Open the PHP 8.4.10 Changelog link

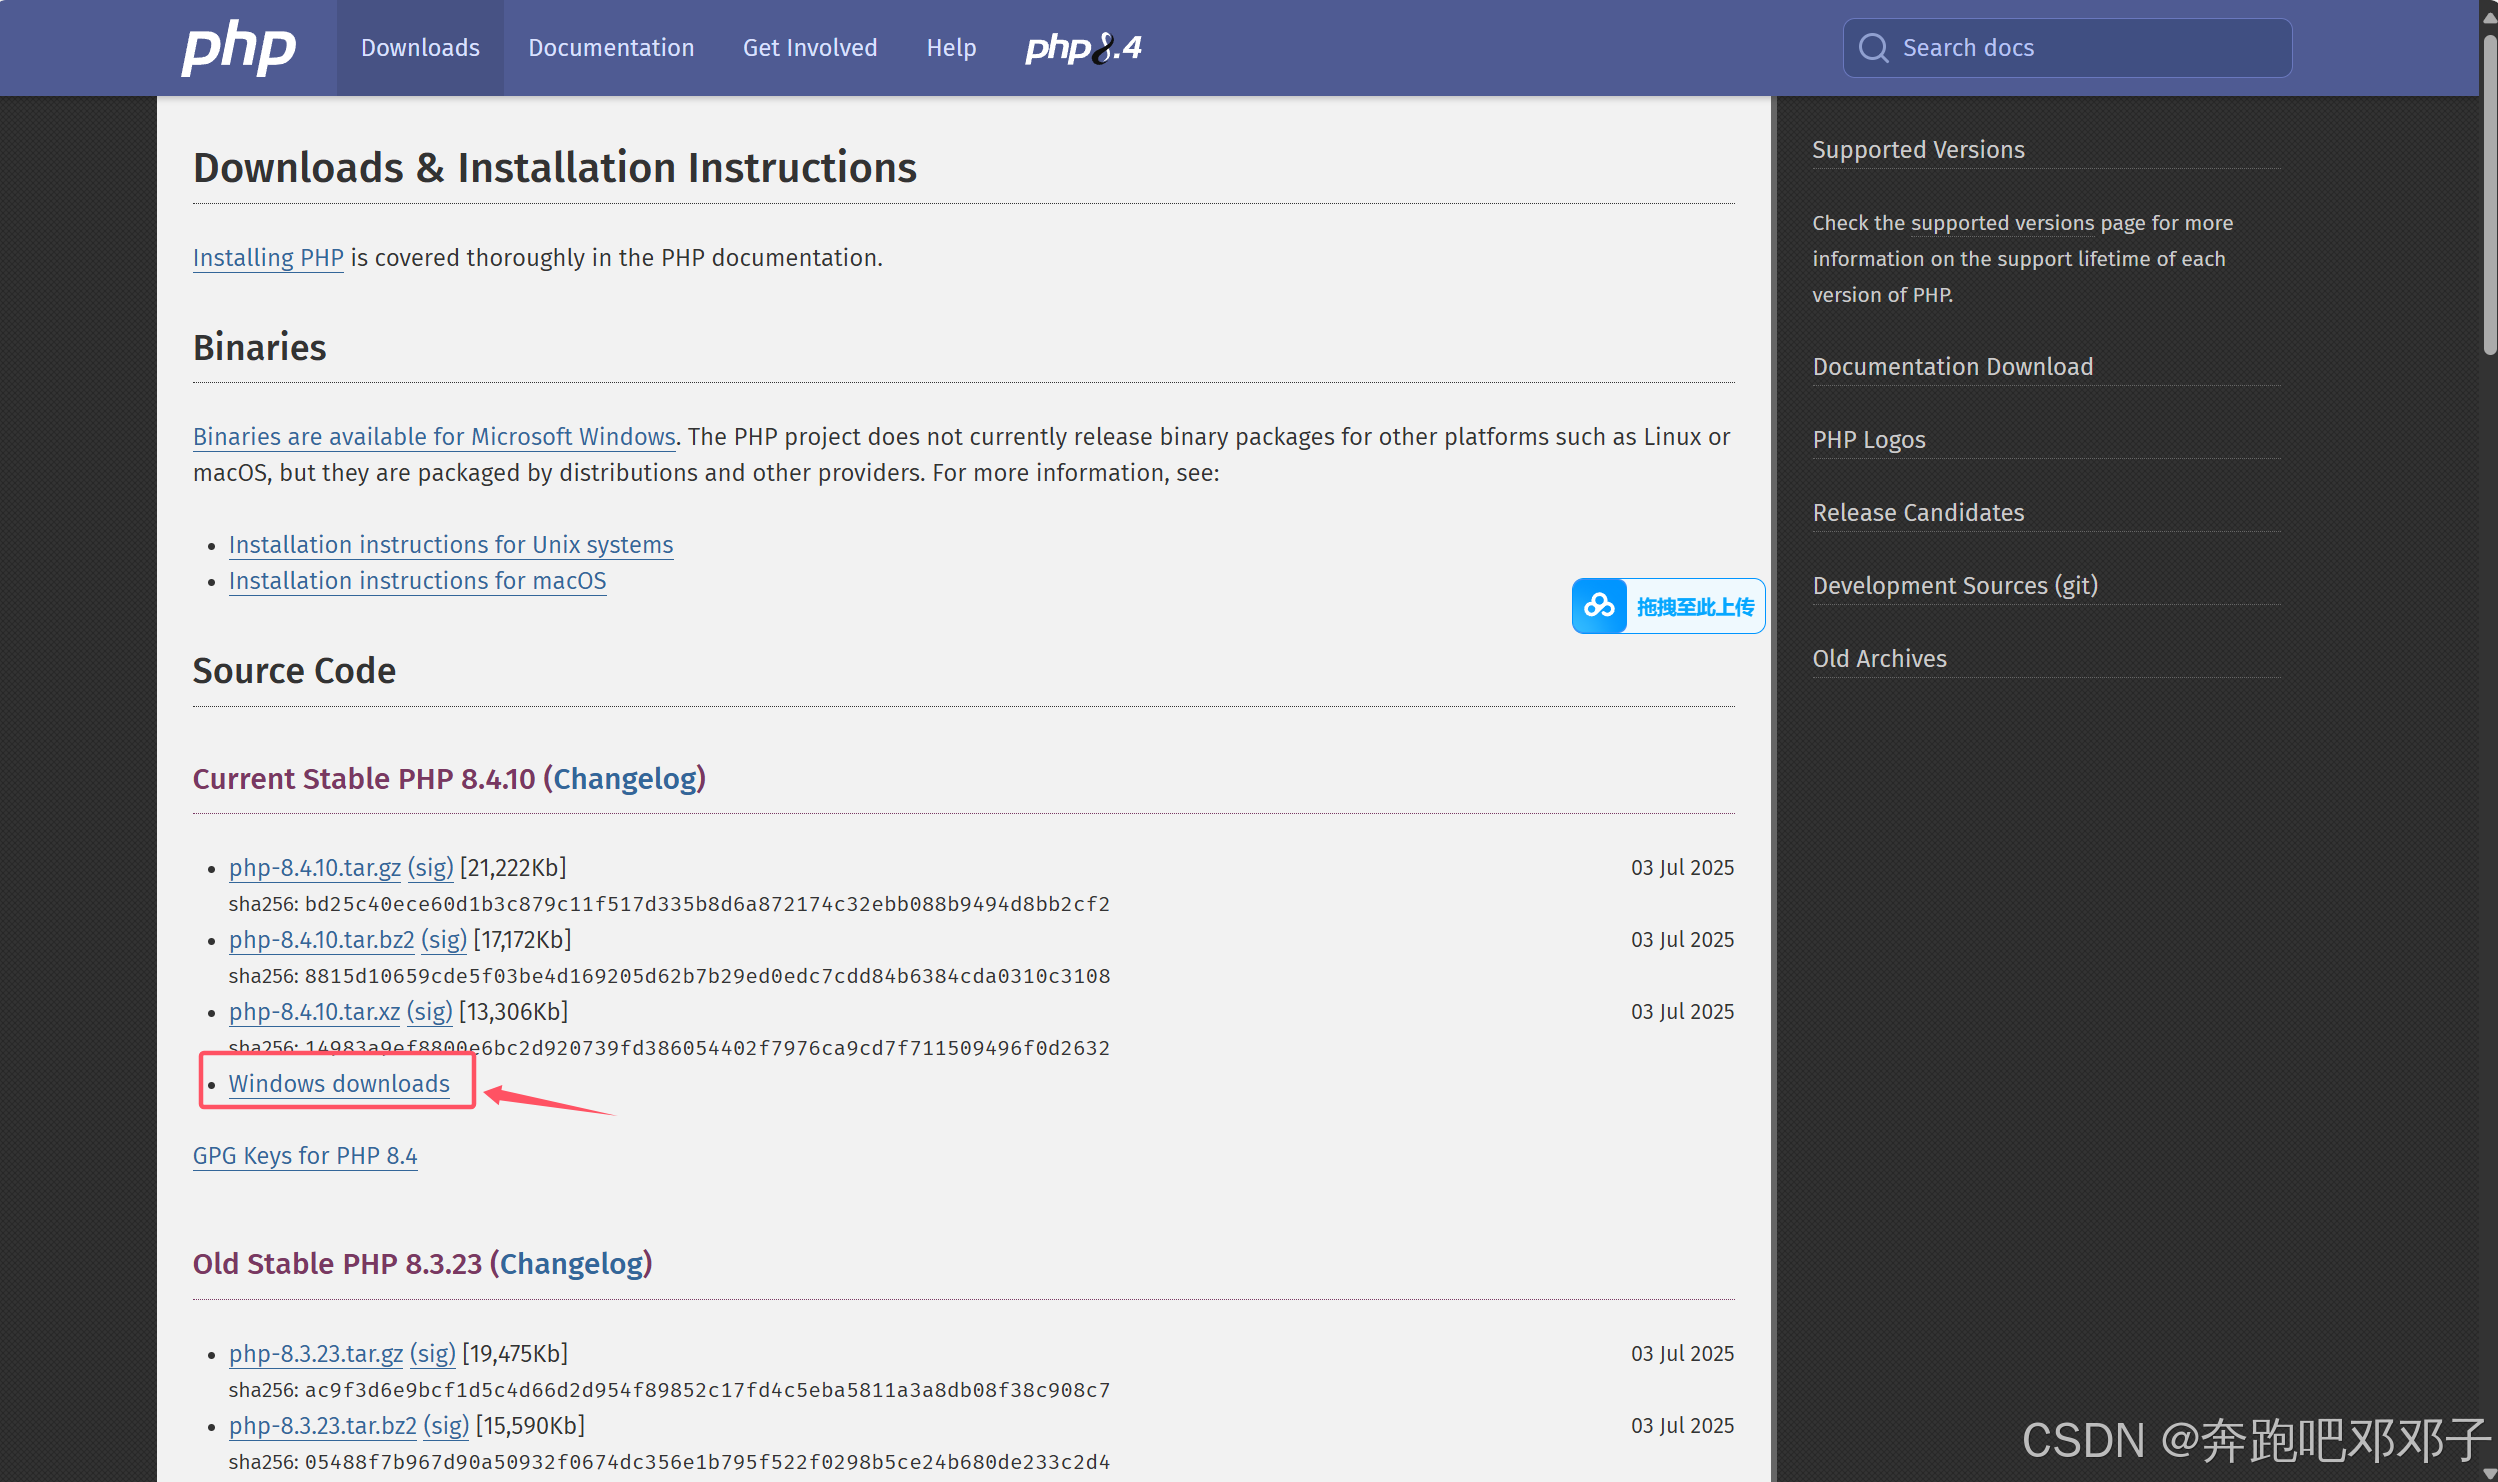625,779
